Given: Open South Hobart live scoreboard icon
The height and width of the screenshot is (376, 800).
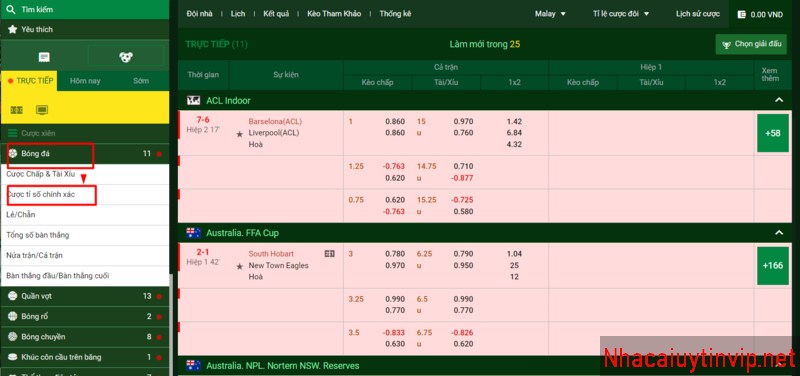Looking at the screenshot, I should [330, 254].
